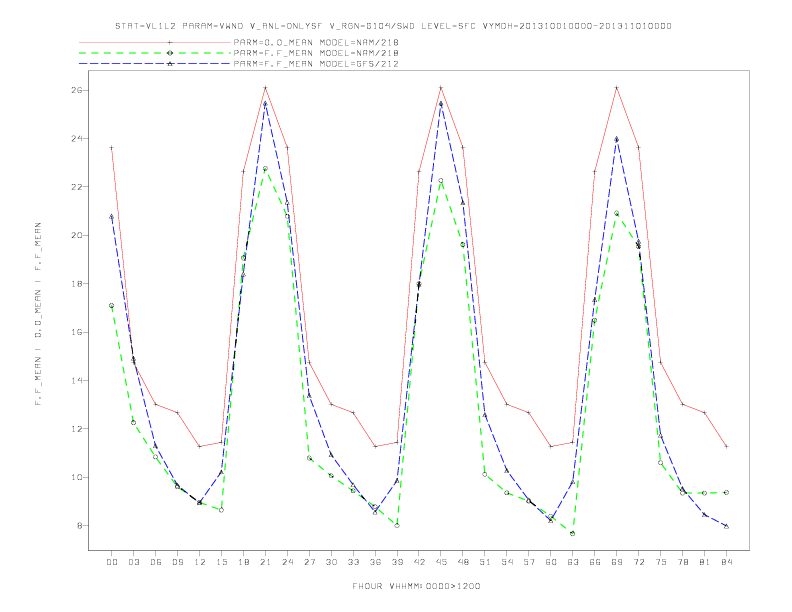The width and height of the screenshot is (792, 612).
Task: Click x-axis forecast hour label 63
Action: tap(573, 562)
